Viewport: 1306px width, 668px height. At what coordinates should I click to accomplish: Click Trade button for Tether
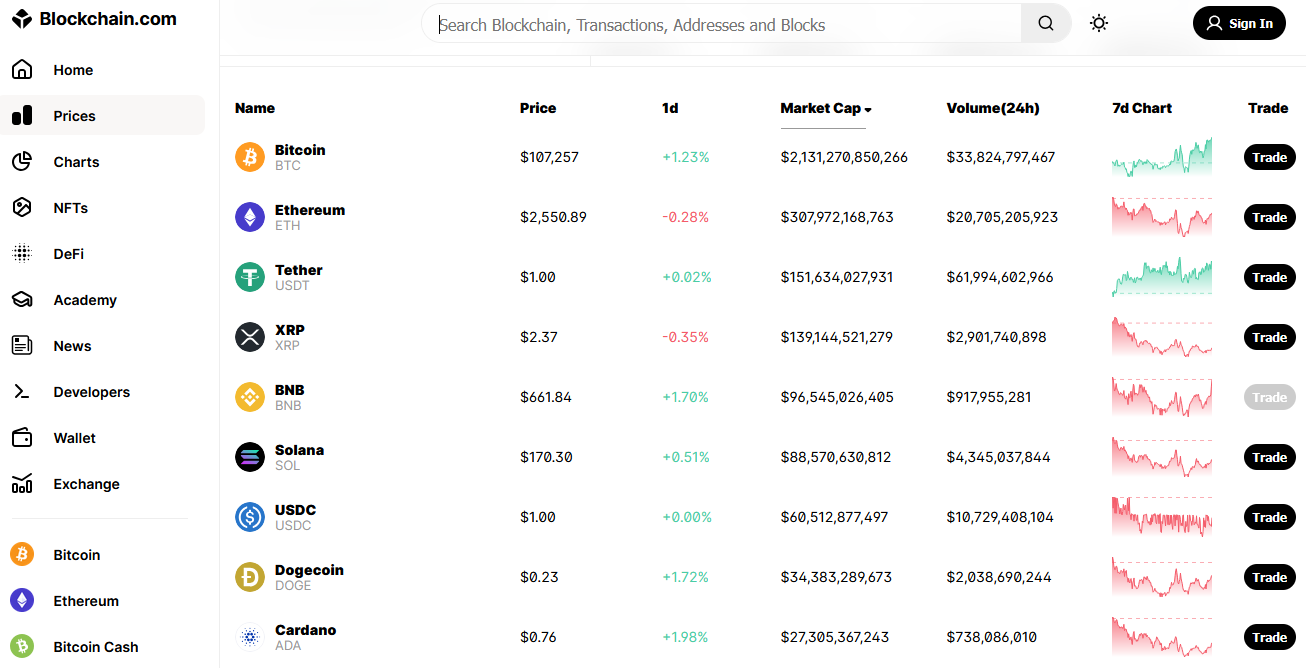(x=1270, y=277)
